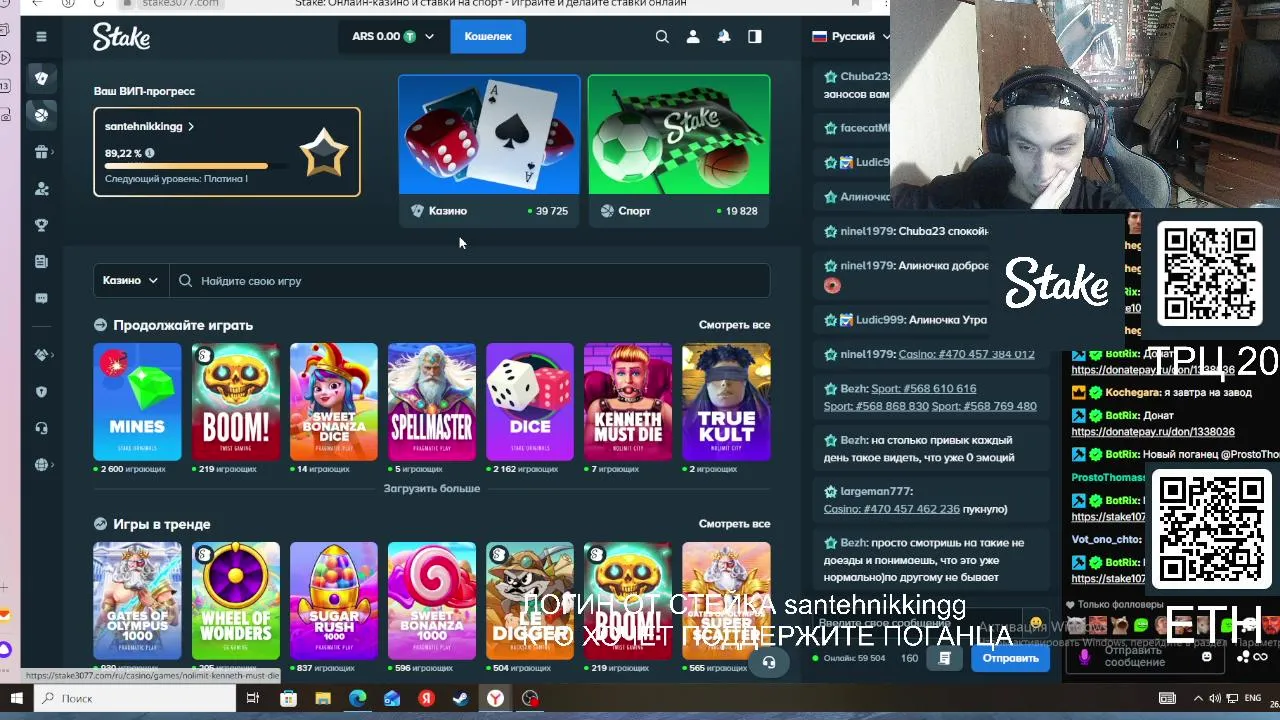This screenshot has height=720, width=1280.
Task: Open notifications bell icon in header
Action: pos(724,37)
